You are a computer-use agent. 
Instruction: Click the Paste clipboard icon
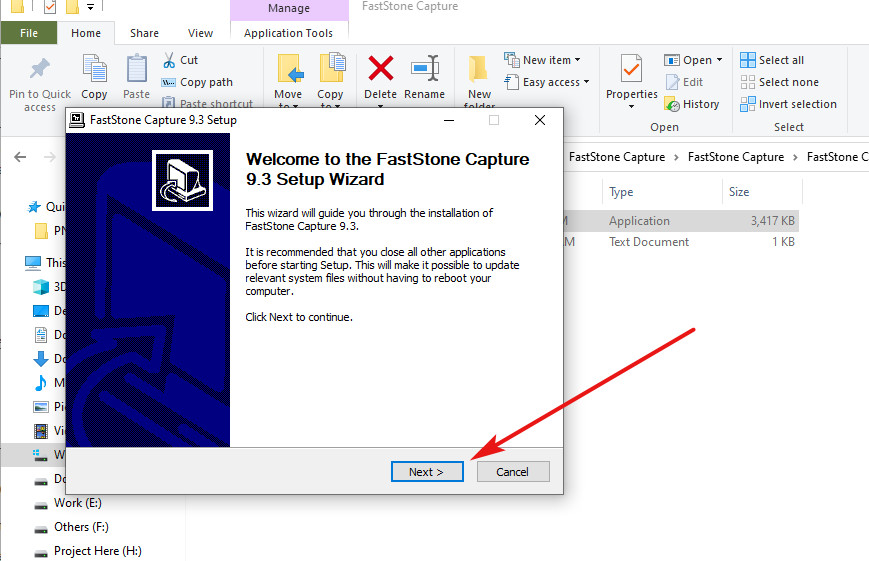[136, 68]
